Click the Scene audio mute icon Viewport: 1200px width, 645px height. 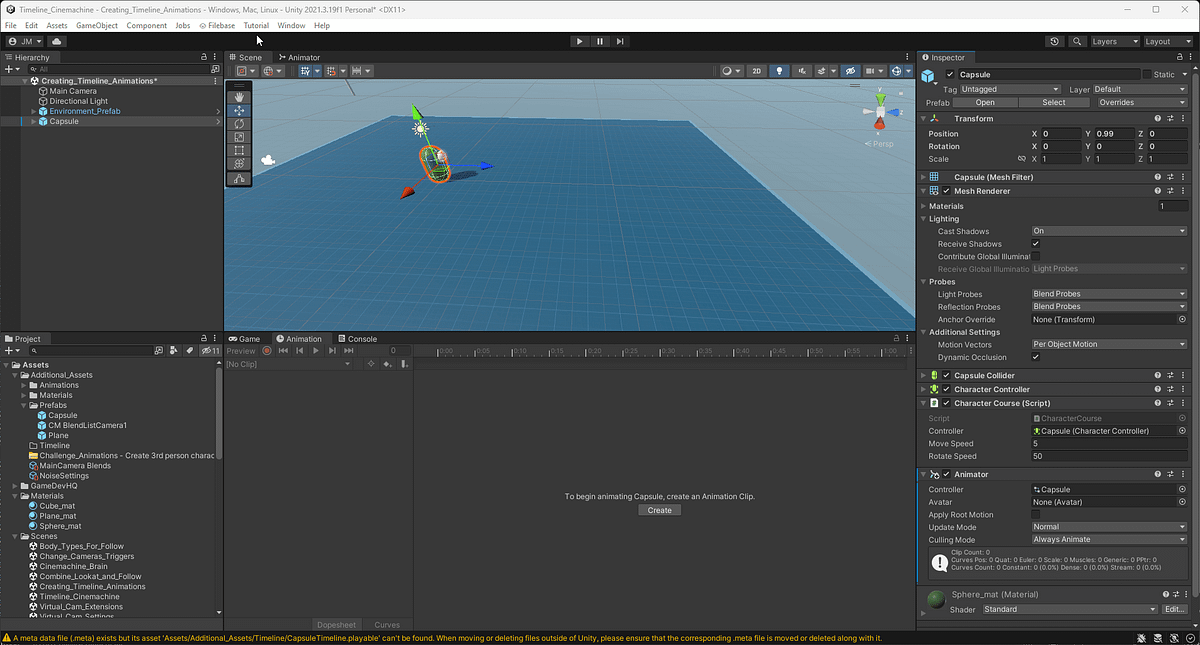(x=803, y=71)
